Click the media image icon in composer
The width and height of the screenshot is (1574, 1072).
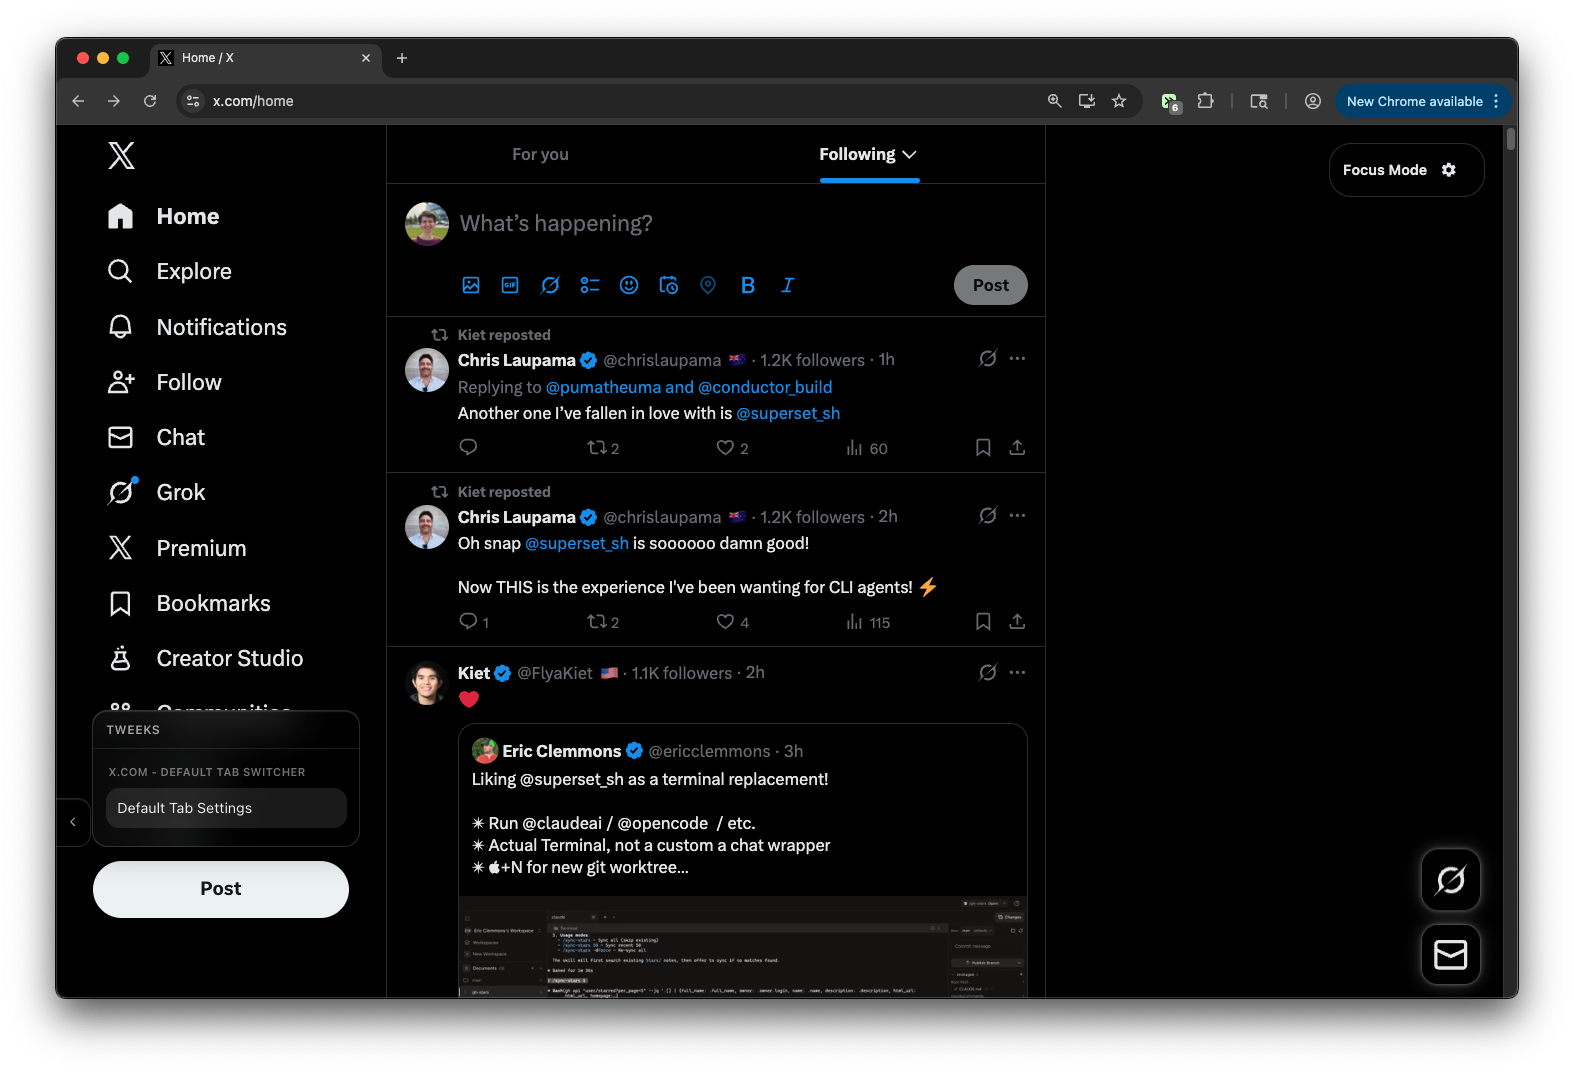point(471,285)
